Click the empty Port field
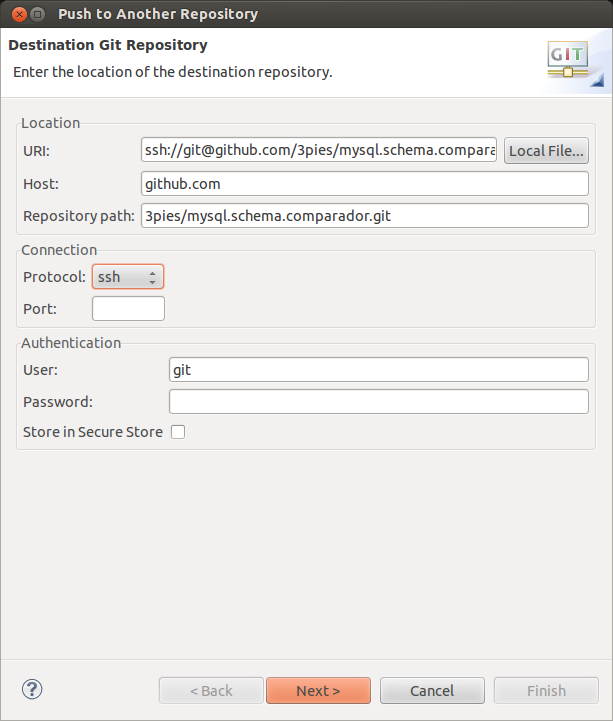This screenshot has width=613, height=721. 128,309
